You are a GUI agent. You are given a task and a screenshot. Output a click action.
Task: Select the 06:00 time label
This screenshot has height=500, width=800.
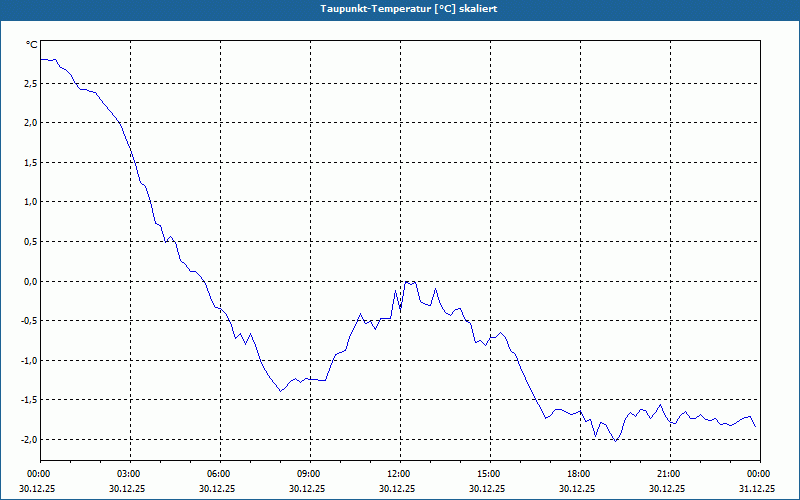[x=220, y=474]
